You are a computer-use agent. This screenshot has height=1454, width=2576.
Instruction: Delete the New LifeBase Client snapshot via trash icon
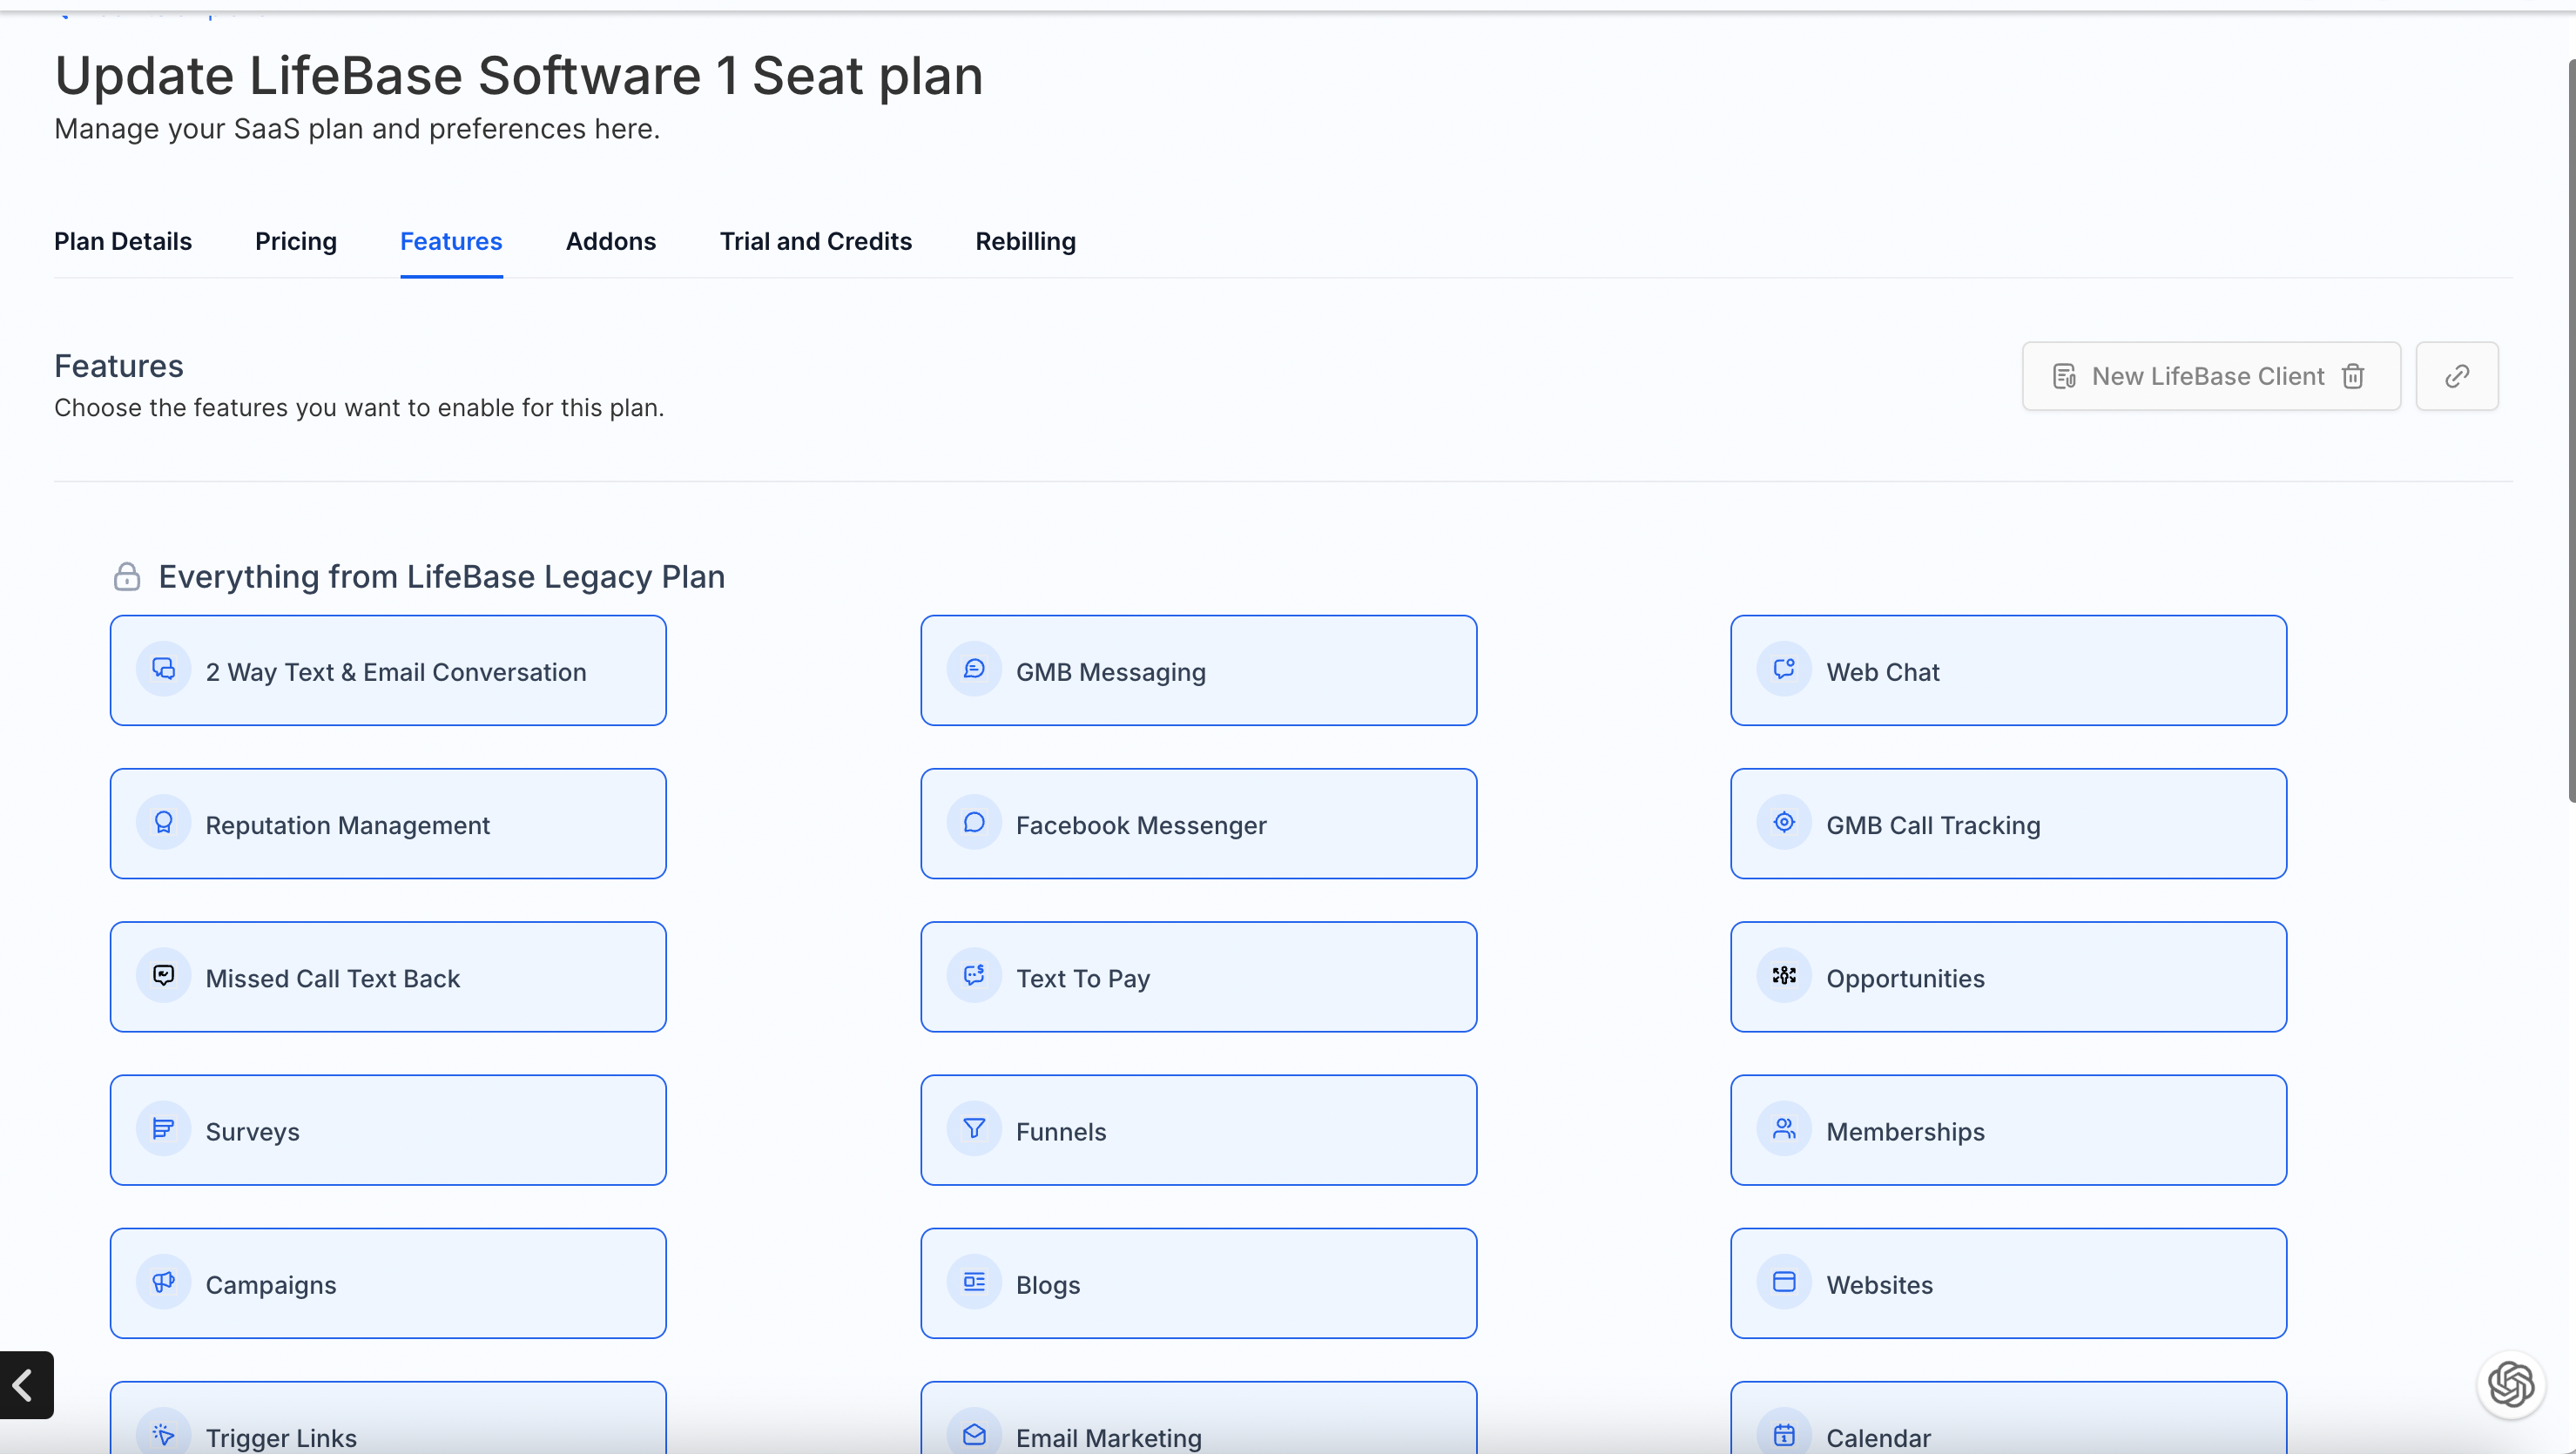point(2354,376)
